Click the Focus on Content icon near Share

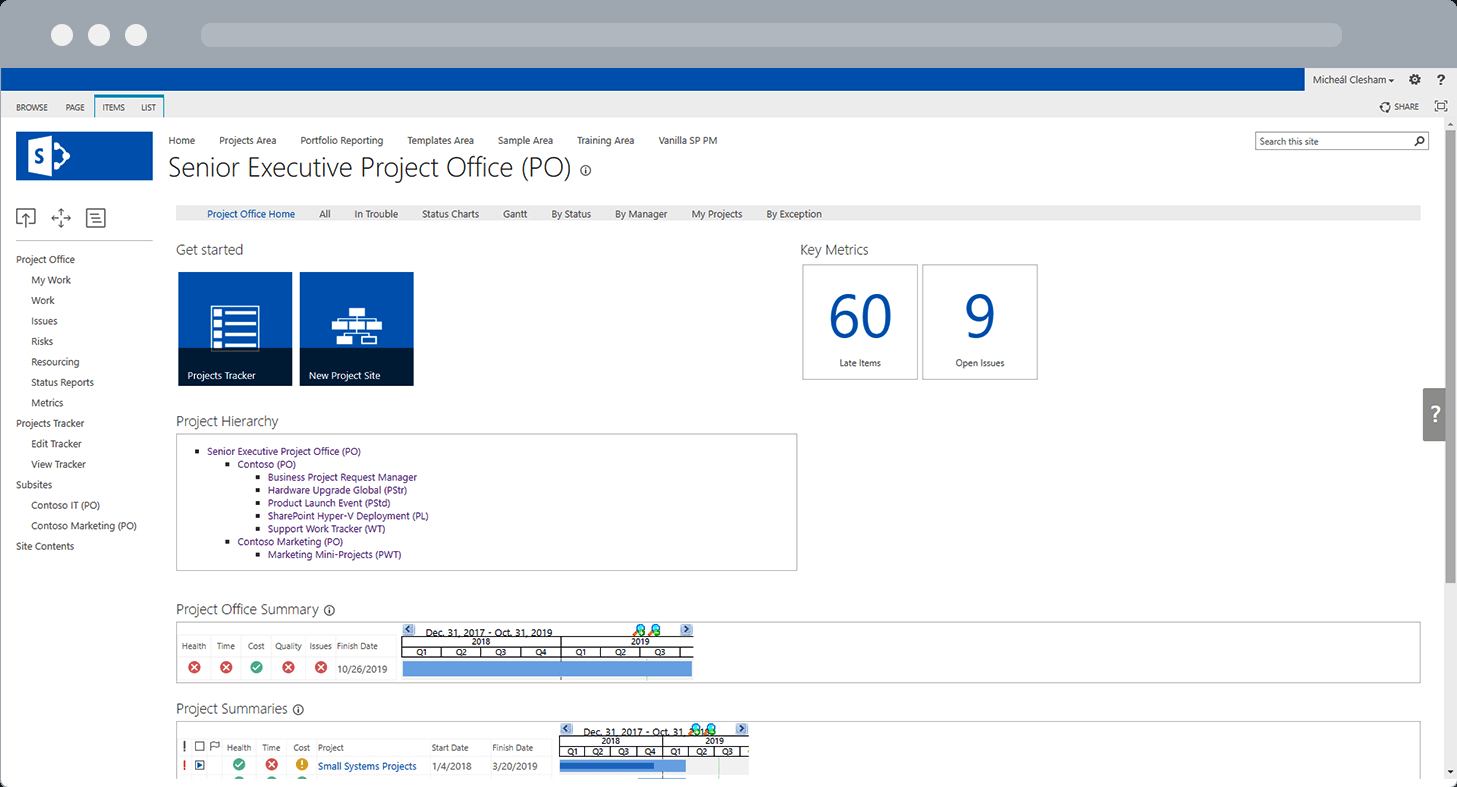tap(1440, 106)
